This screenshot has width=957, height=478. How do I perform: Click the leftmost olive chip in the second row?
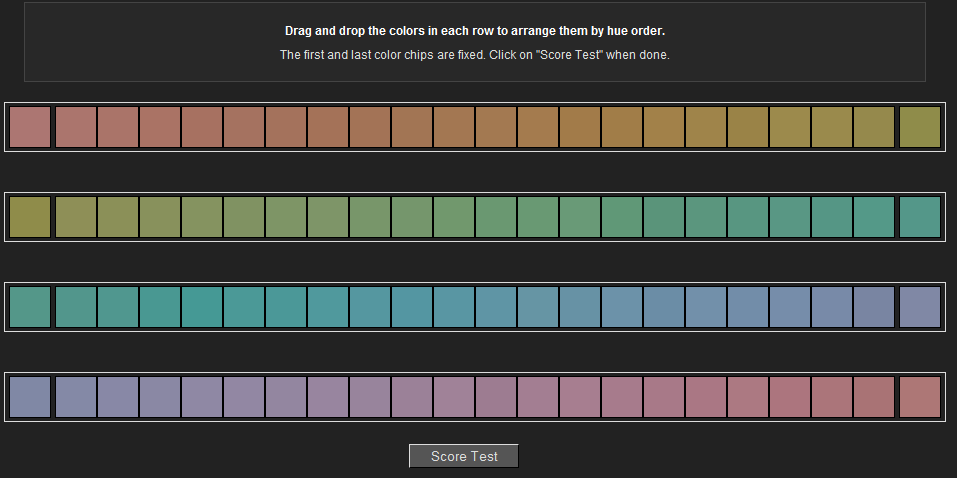click(30, 217)
